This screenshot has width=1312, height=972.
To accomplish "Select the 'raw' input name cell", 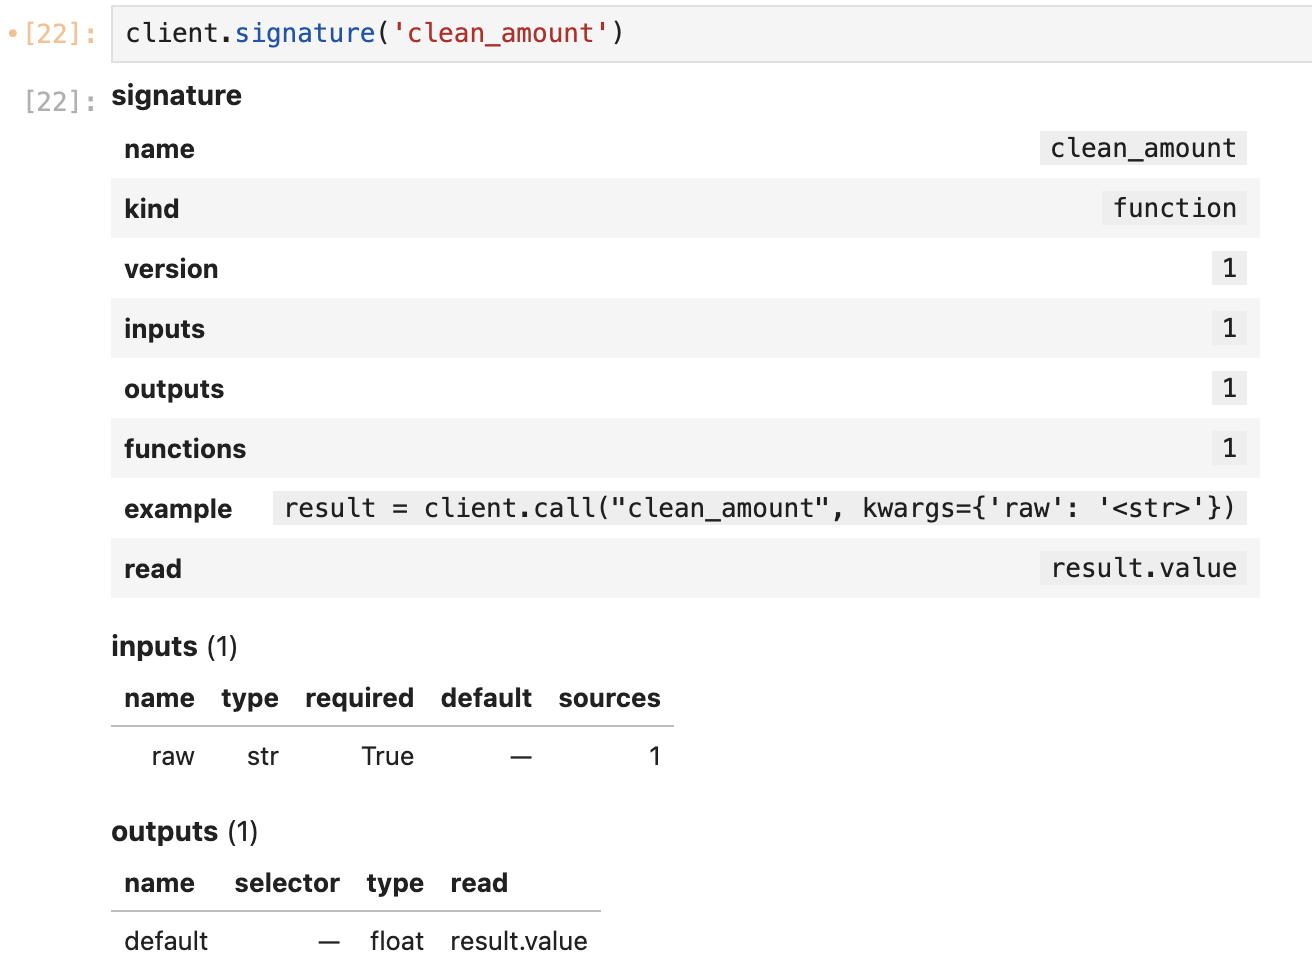I will 173,756.
